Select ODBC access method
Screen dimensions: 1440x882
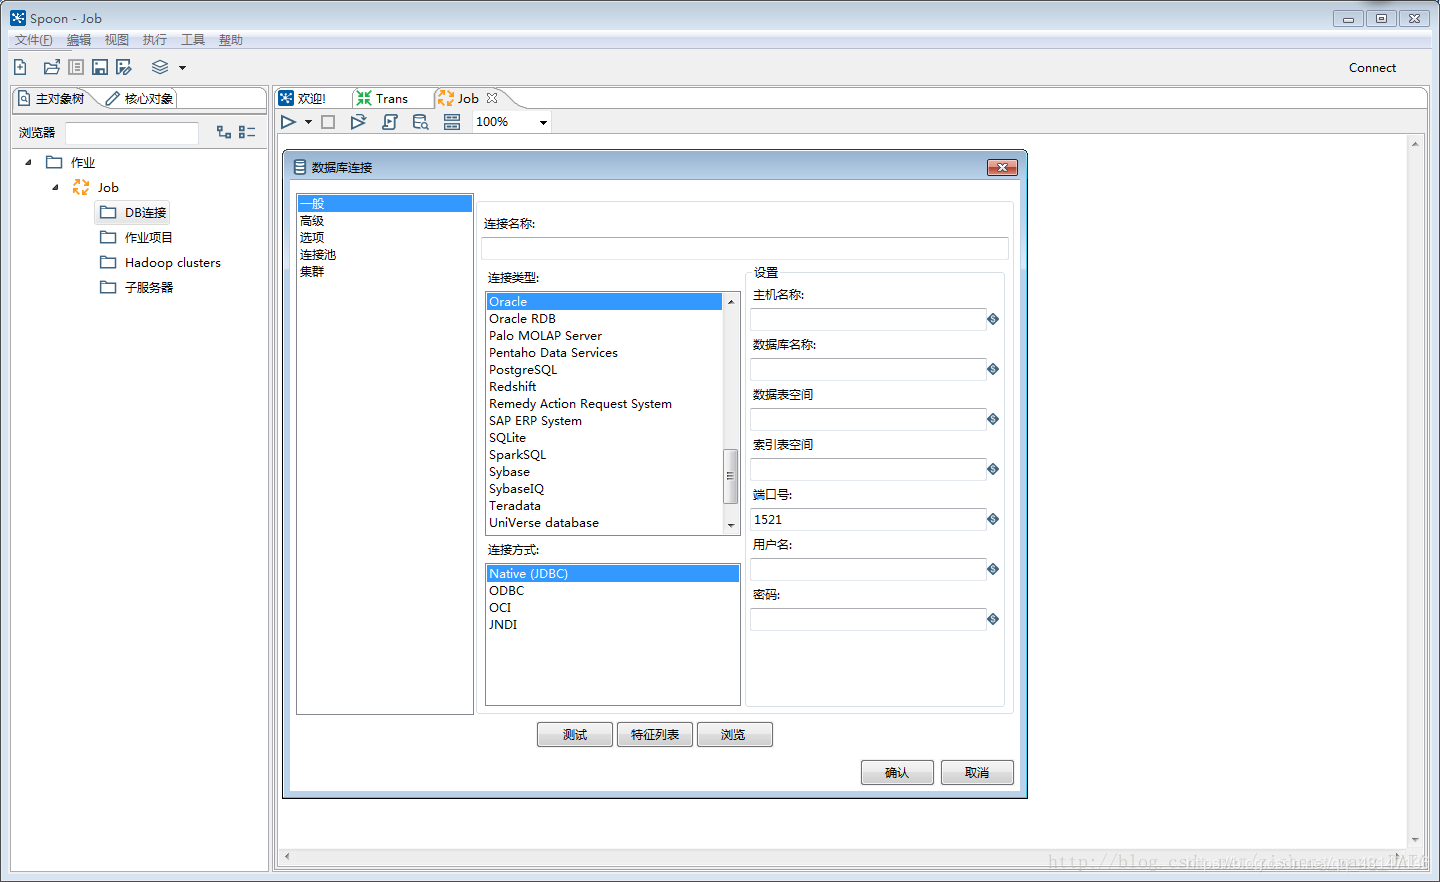(612, 591)
